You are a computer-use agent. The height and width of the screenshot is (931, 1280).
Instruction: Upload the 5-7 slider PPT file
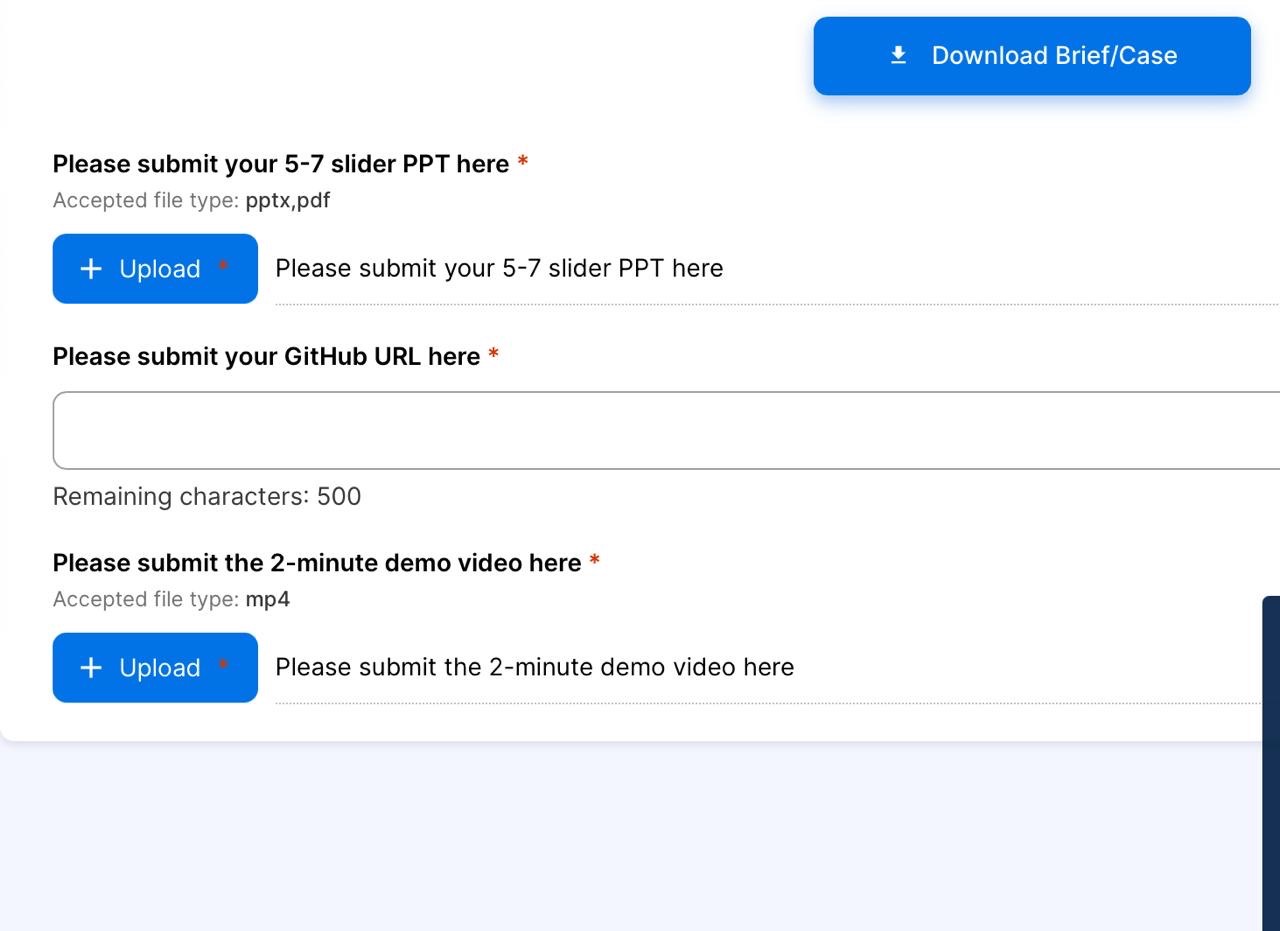tap(155, 269)
